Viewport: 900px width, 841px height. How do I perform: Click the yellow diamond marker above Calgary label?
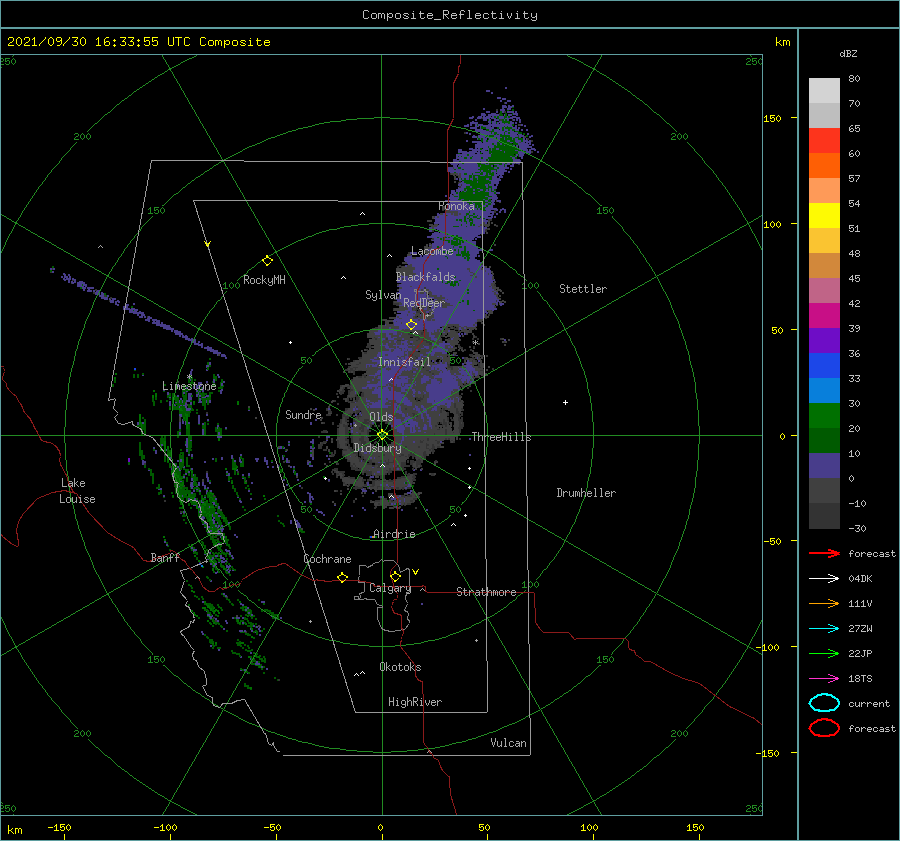[395, 576]
